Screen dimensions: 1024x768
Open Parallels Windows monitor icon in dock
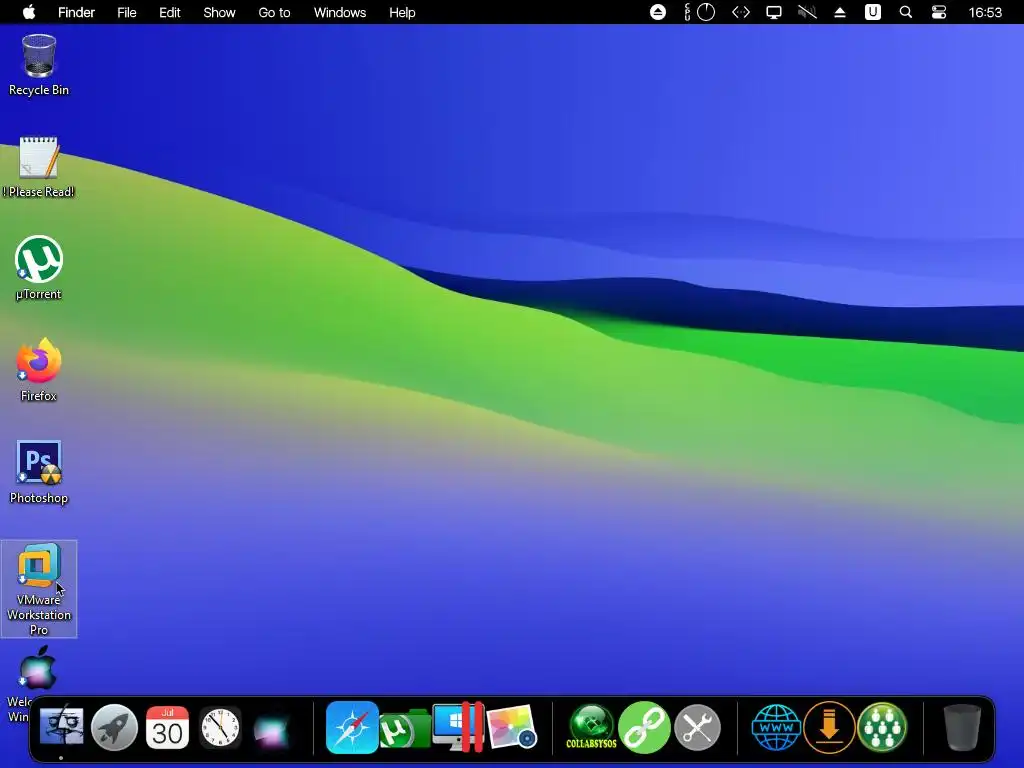click(x=458, y=727)
